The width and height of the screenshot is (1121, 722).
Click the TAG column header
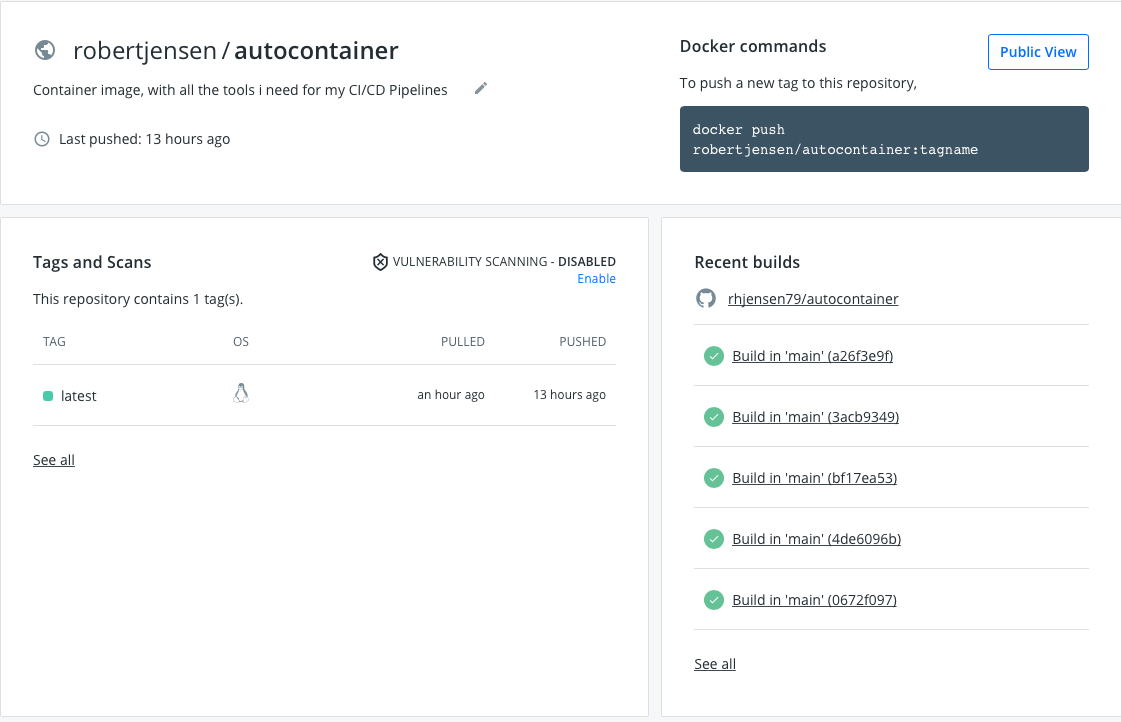[54, 342]
